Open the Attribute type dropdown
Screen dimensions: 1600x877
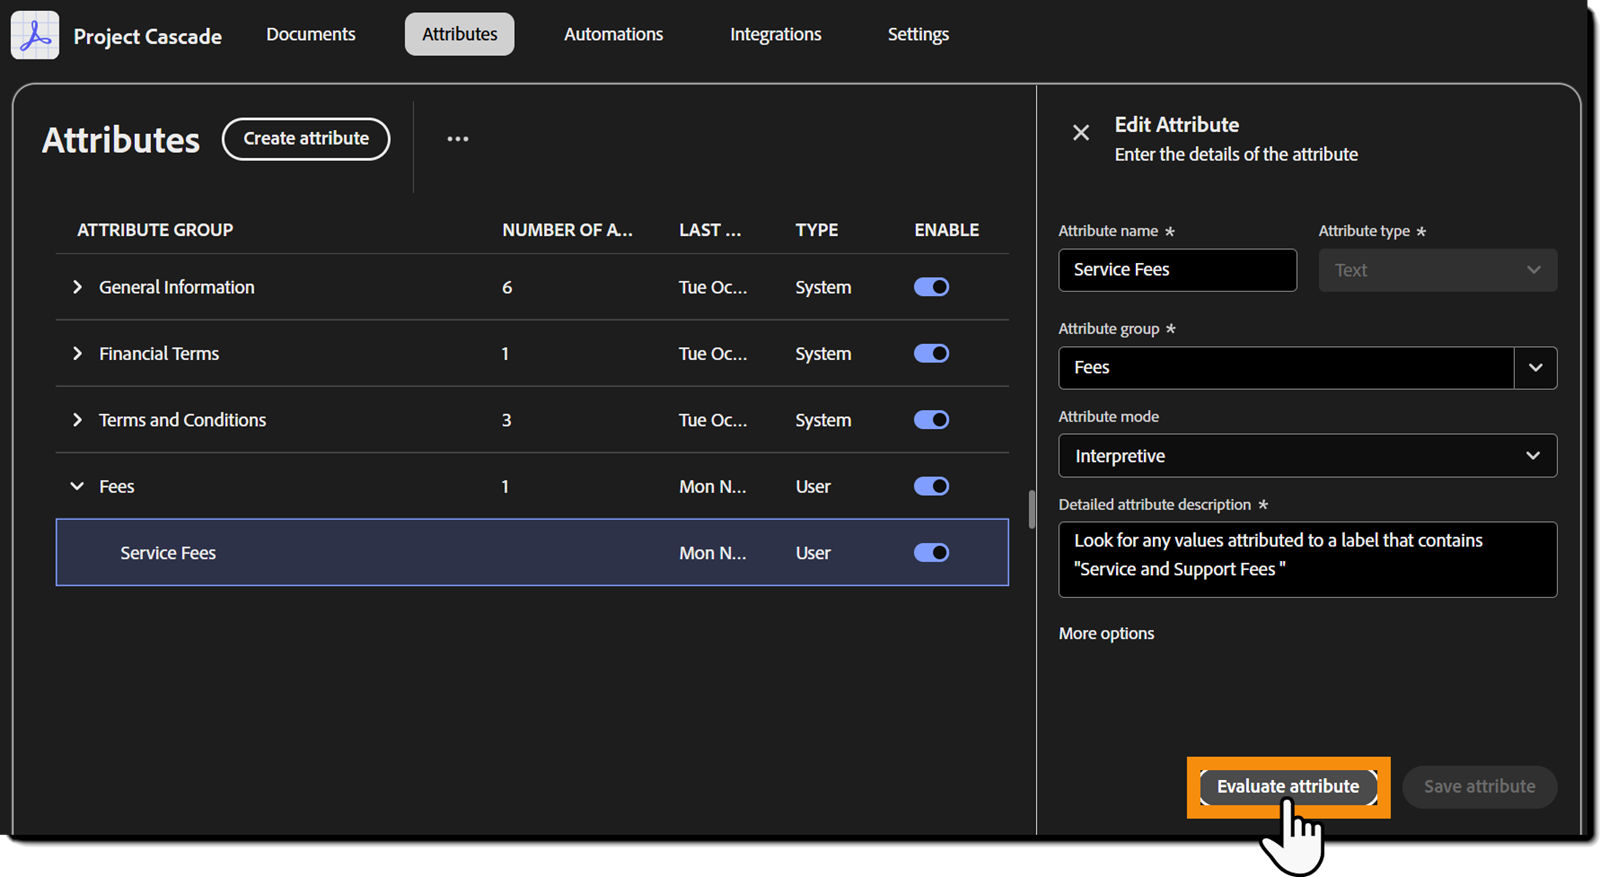(1437, 270)
